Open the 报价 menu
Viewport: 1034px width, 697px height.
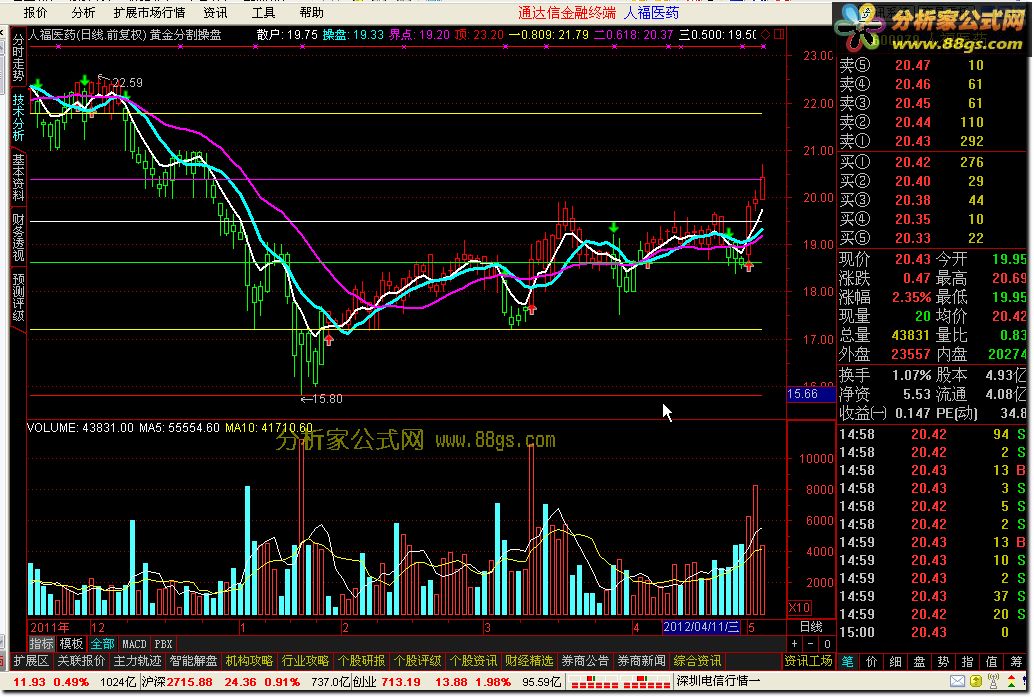tap(36, 13)
